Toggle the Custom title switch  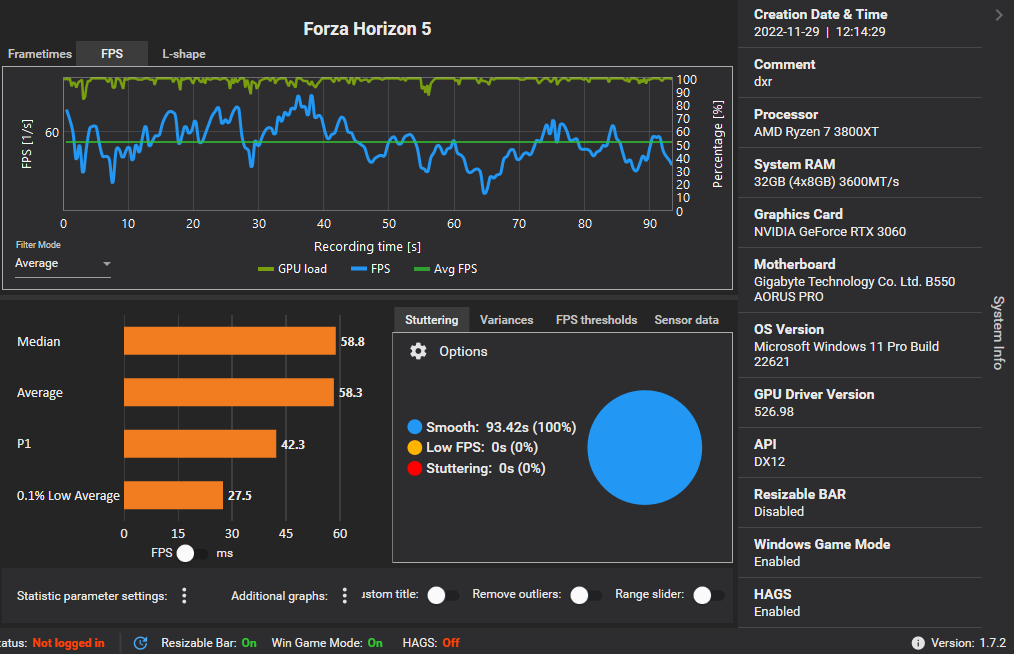[x=443, y=595]
